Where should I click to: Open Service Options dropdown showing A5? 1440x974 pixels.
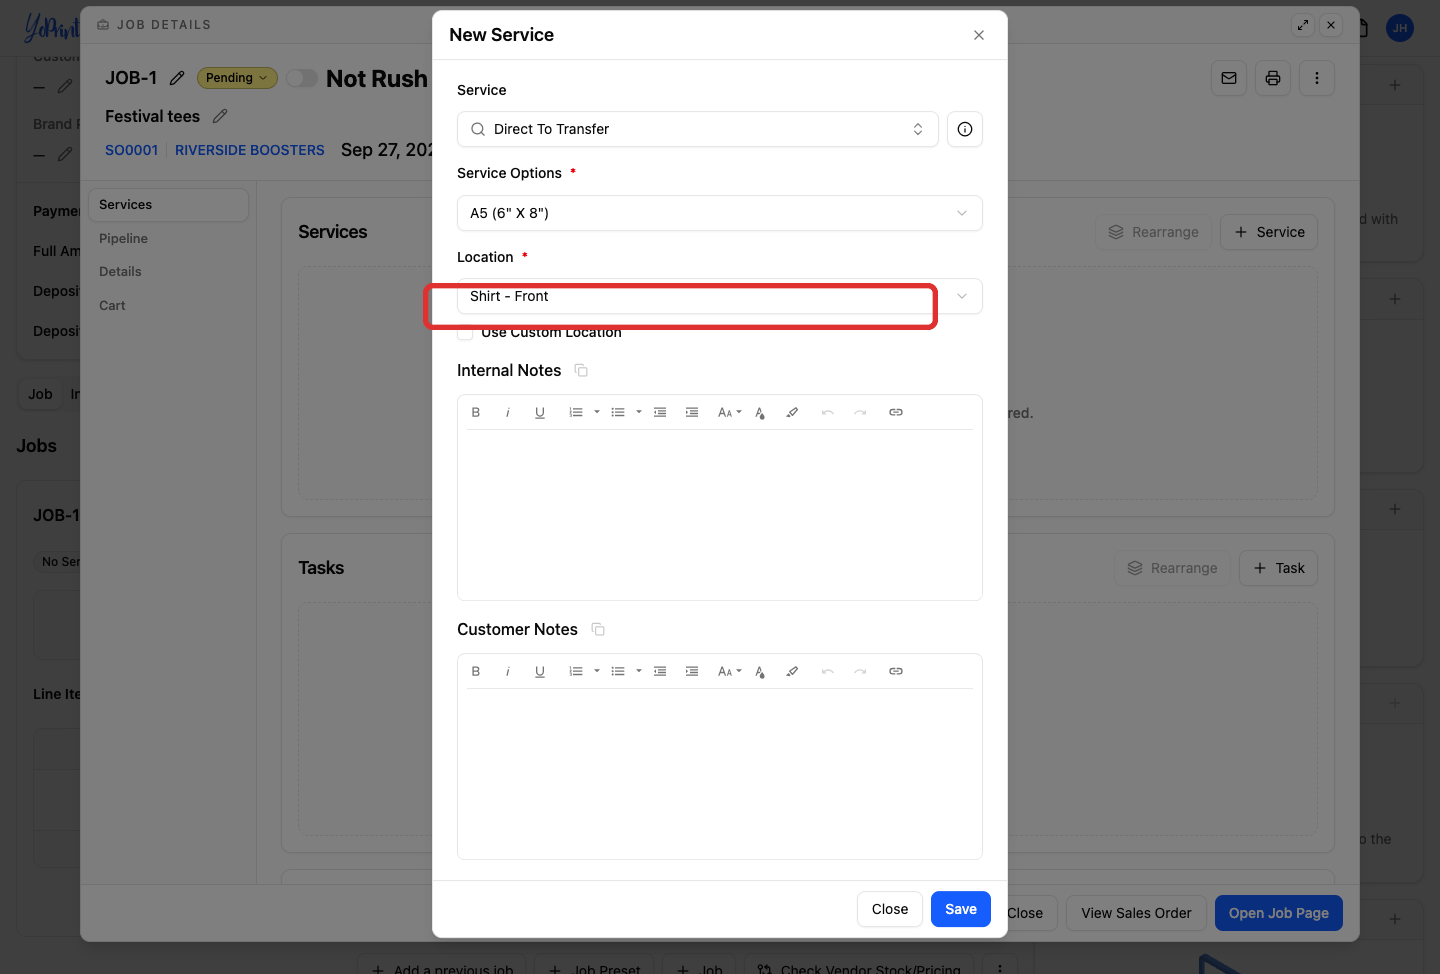click(720, 213)
